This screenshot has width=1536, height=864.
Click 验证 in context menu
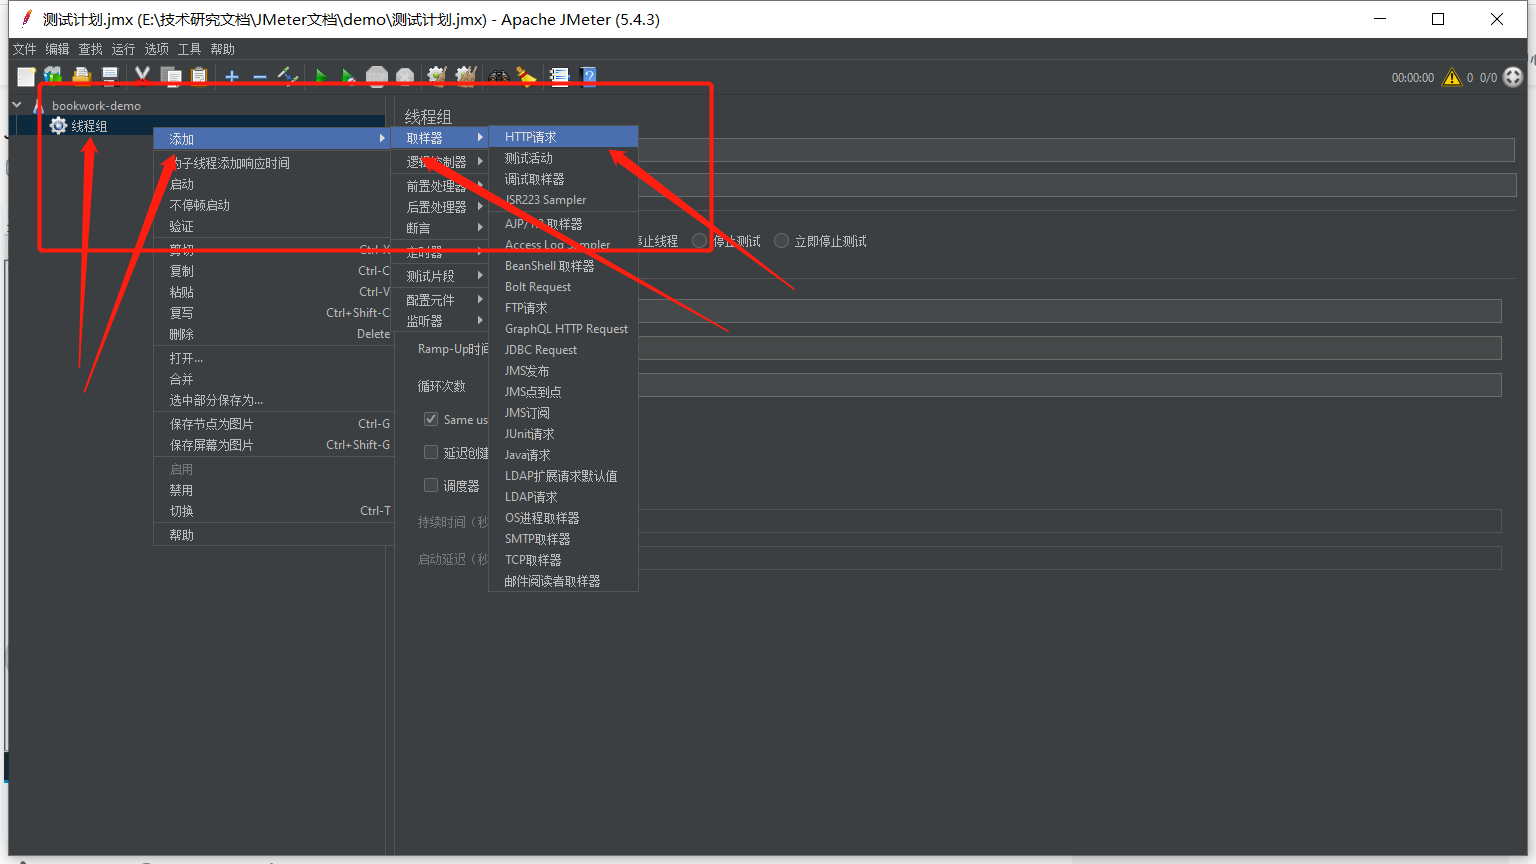coord(272,227)
